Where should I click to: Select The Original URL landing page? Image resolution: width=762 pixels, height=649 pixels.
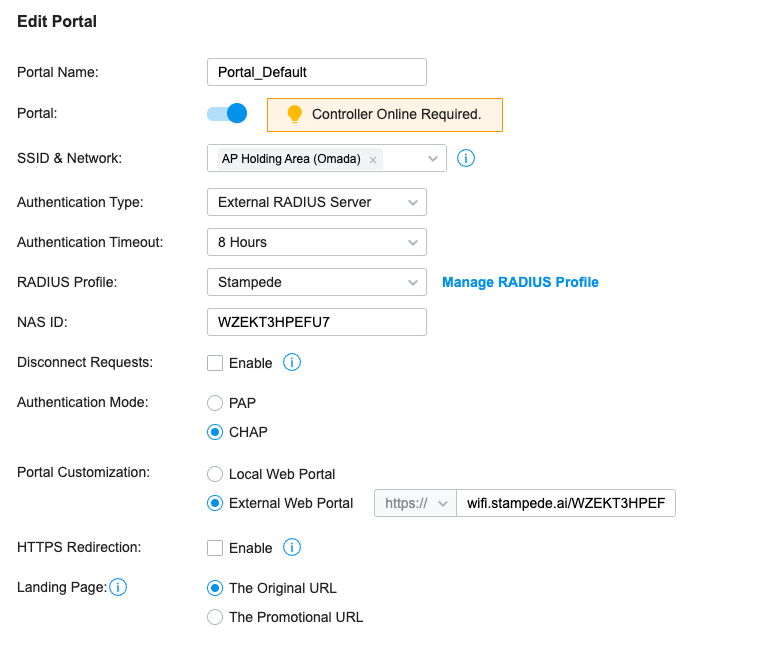[215, 588]
